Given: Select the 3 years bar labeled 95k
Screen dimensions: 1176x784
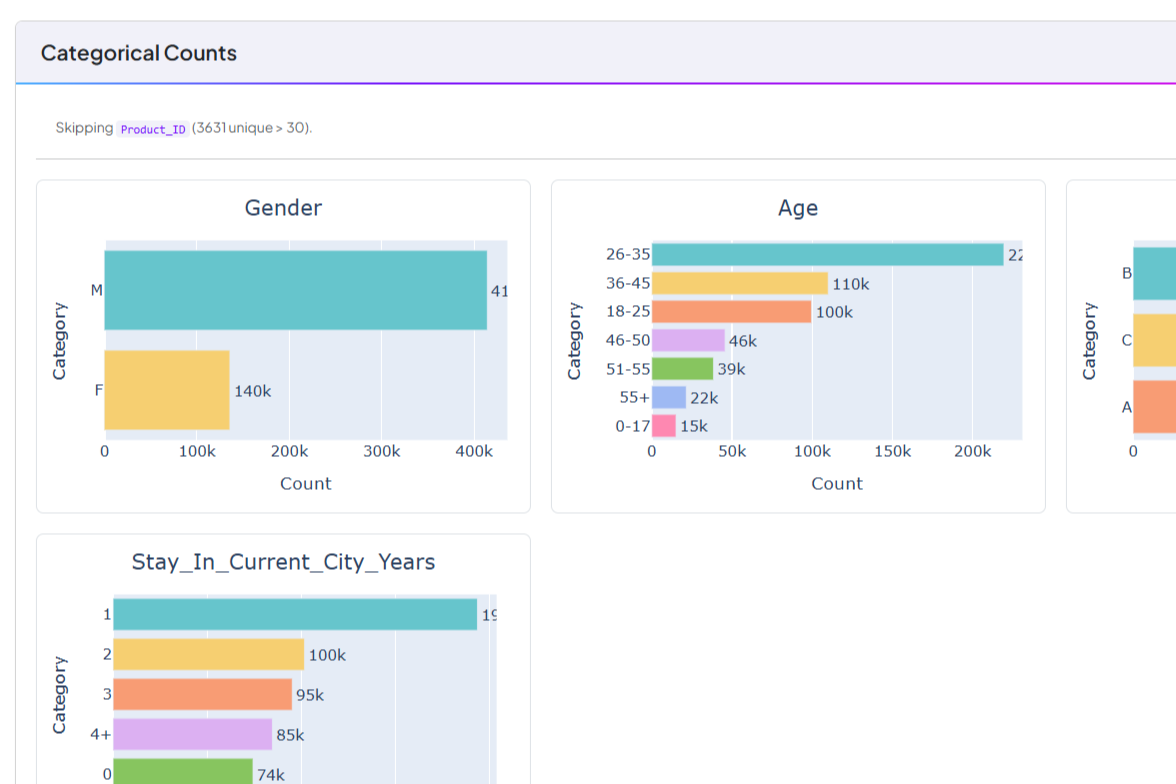Looking at the screenshot, I should click(x=202, y=694).
